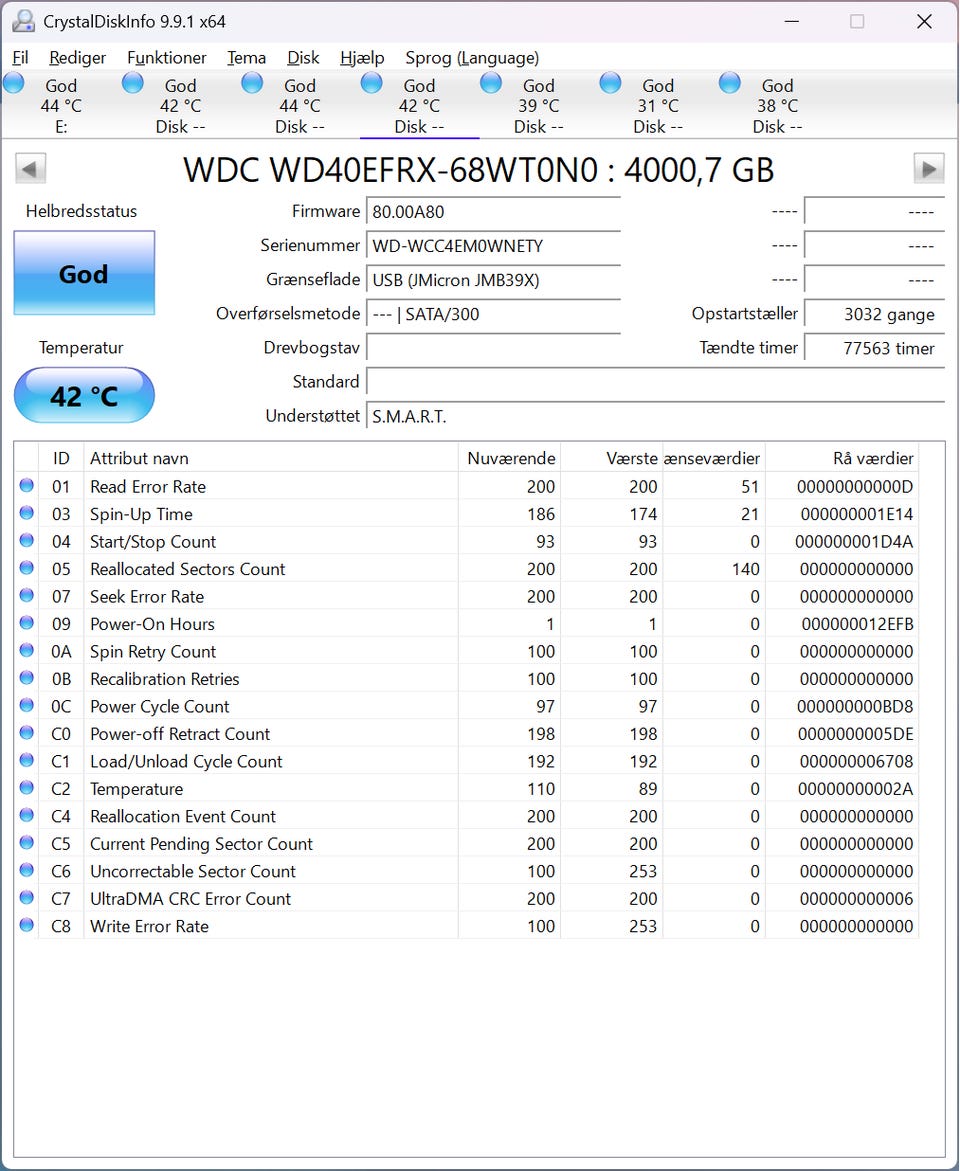Click the status dot for Write Error Rate

tap(27, 925)
